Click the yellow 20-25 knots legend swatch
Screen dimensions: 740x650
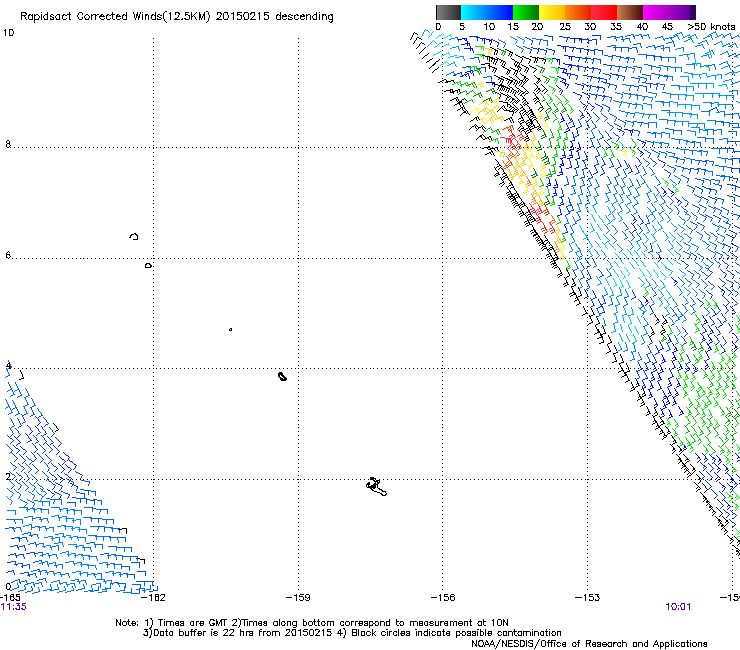point(552,12)
